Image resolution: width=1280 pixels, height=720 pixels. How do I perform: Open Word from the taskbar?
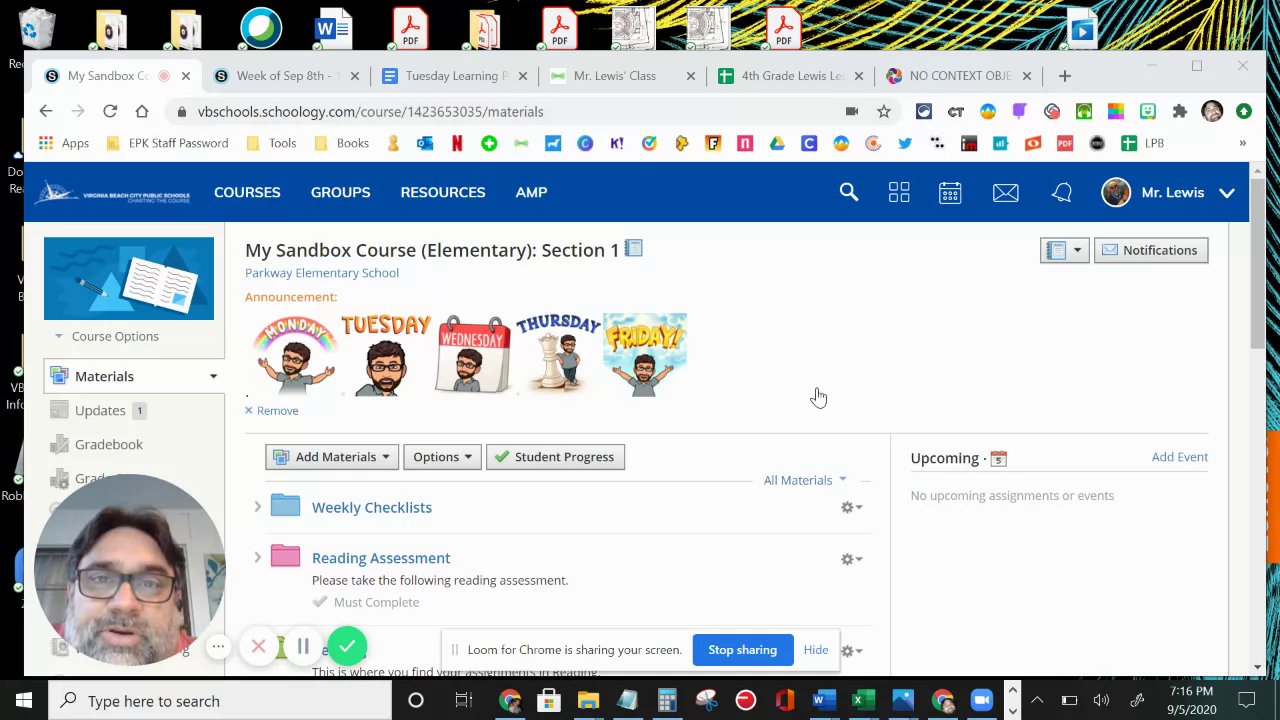coord(823,701)
